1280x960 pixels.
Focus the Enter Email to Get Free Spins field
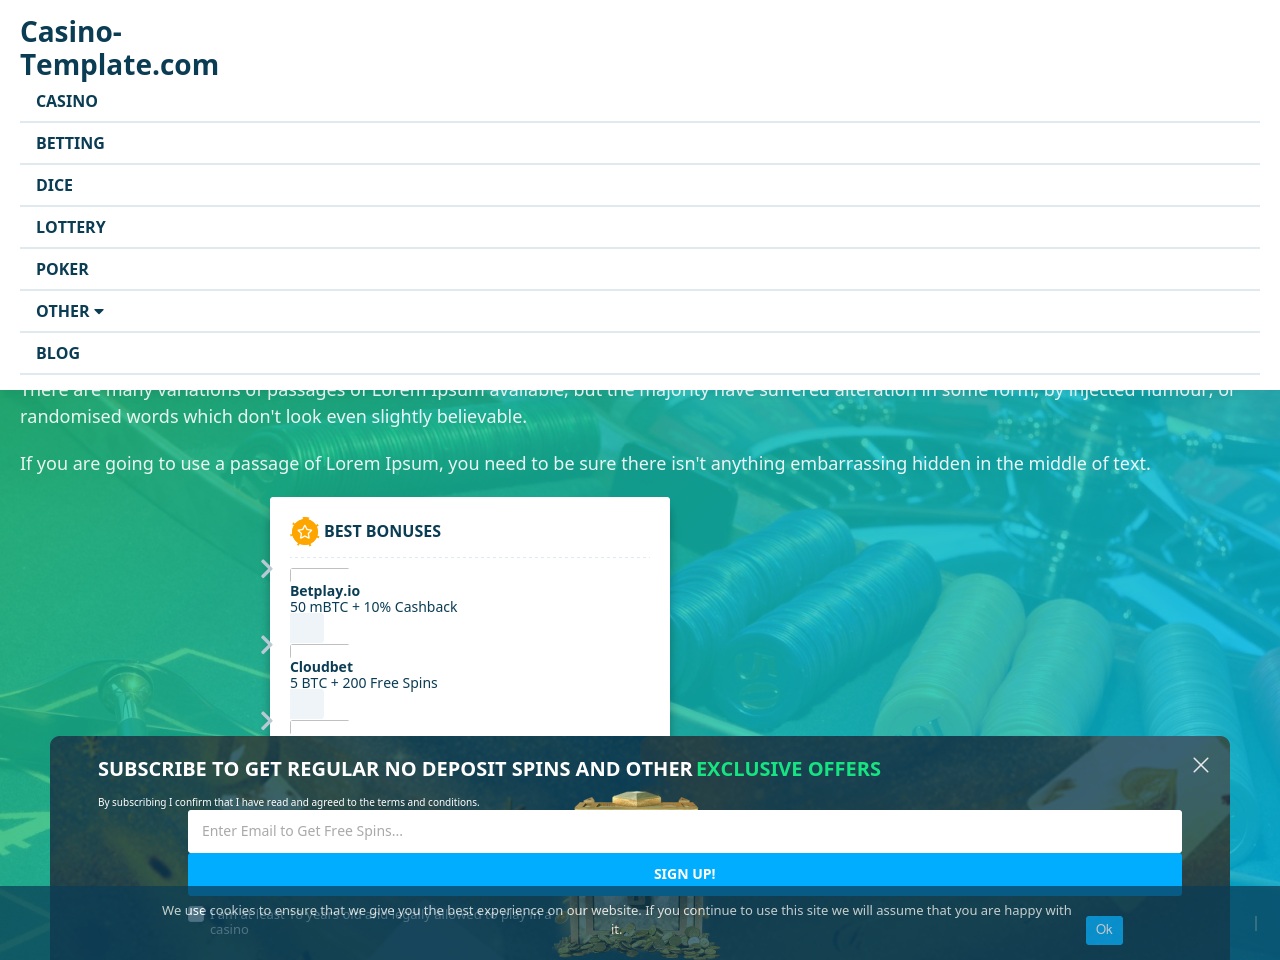[x=685, y=831]
